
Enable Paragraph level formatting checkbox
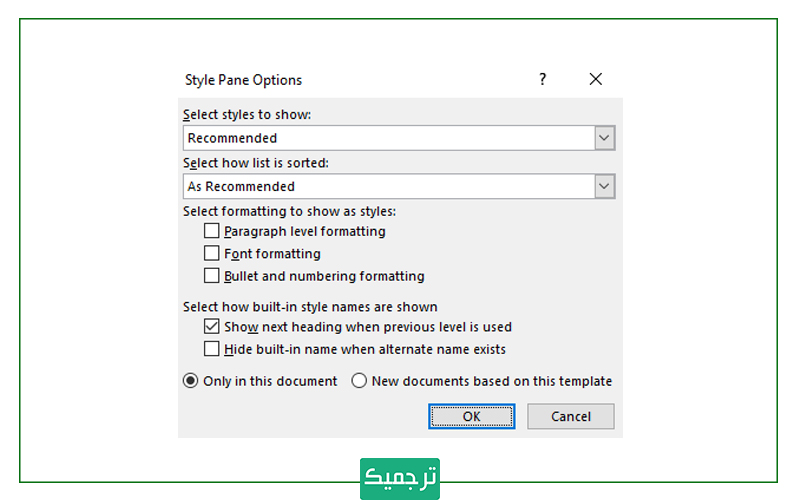212,231
